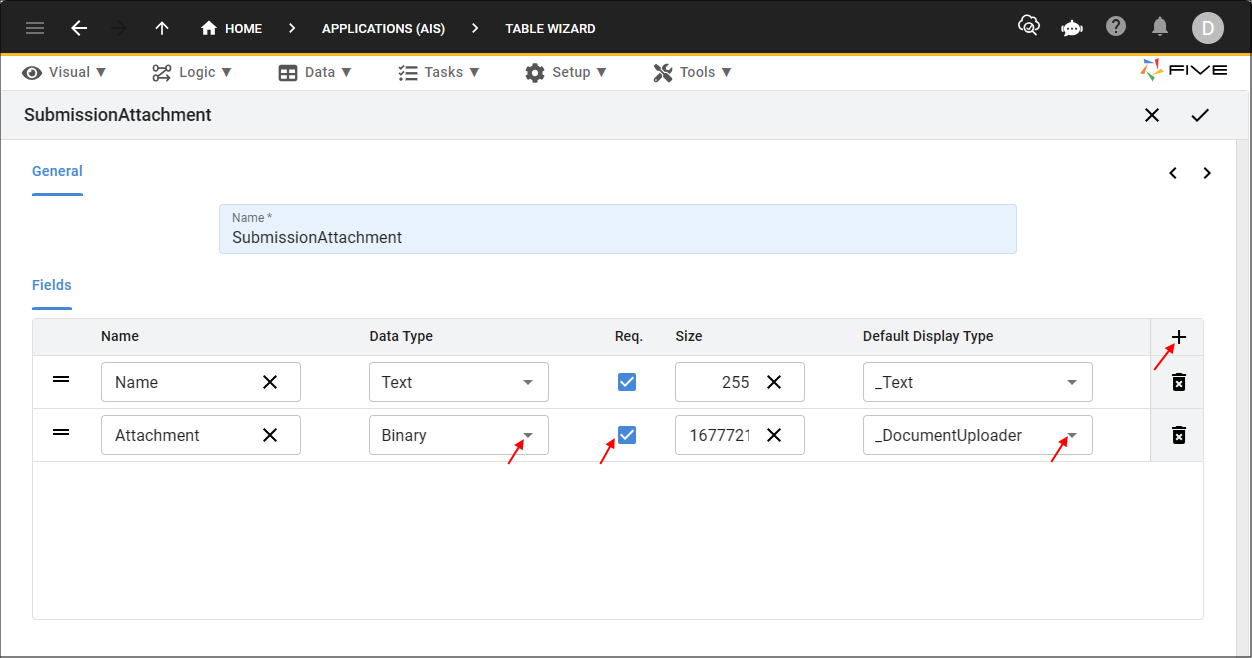Uncheck Required for the Name field
Image resolution: width=1252 pixels, height=658 pixels.
click(x=626, y=381)
